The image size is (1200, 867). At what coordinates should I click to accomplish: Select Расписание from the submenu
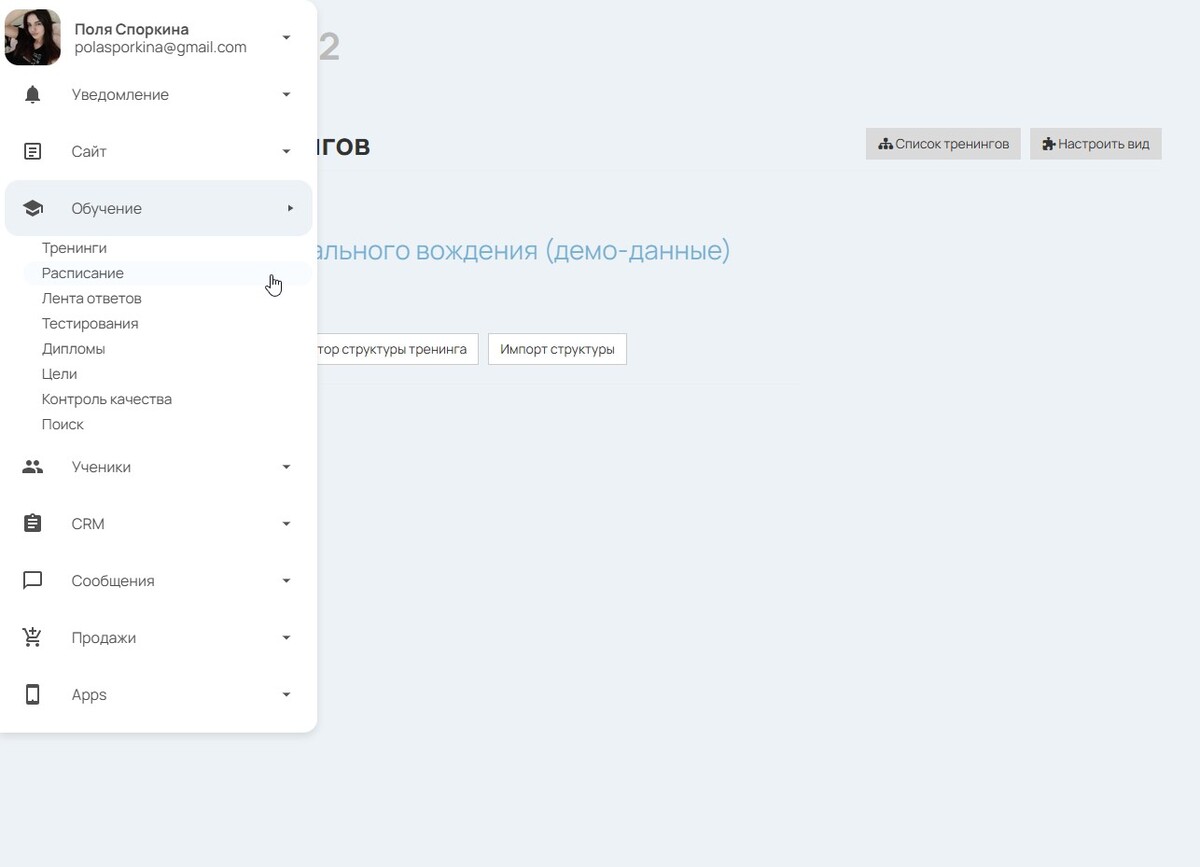tap(83, 273)
